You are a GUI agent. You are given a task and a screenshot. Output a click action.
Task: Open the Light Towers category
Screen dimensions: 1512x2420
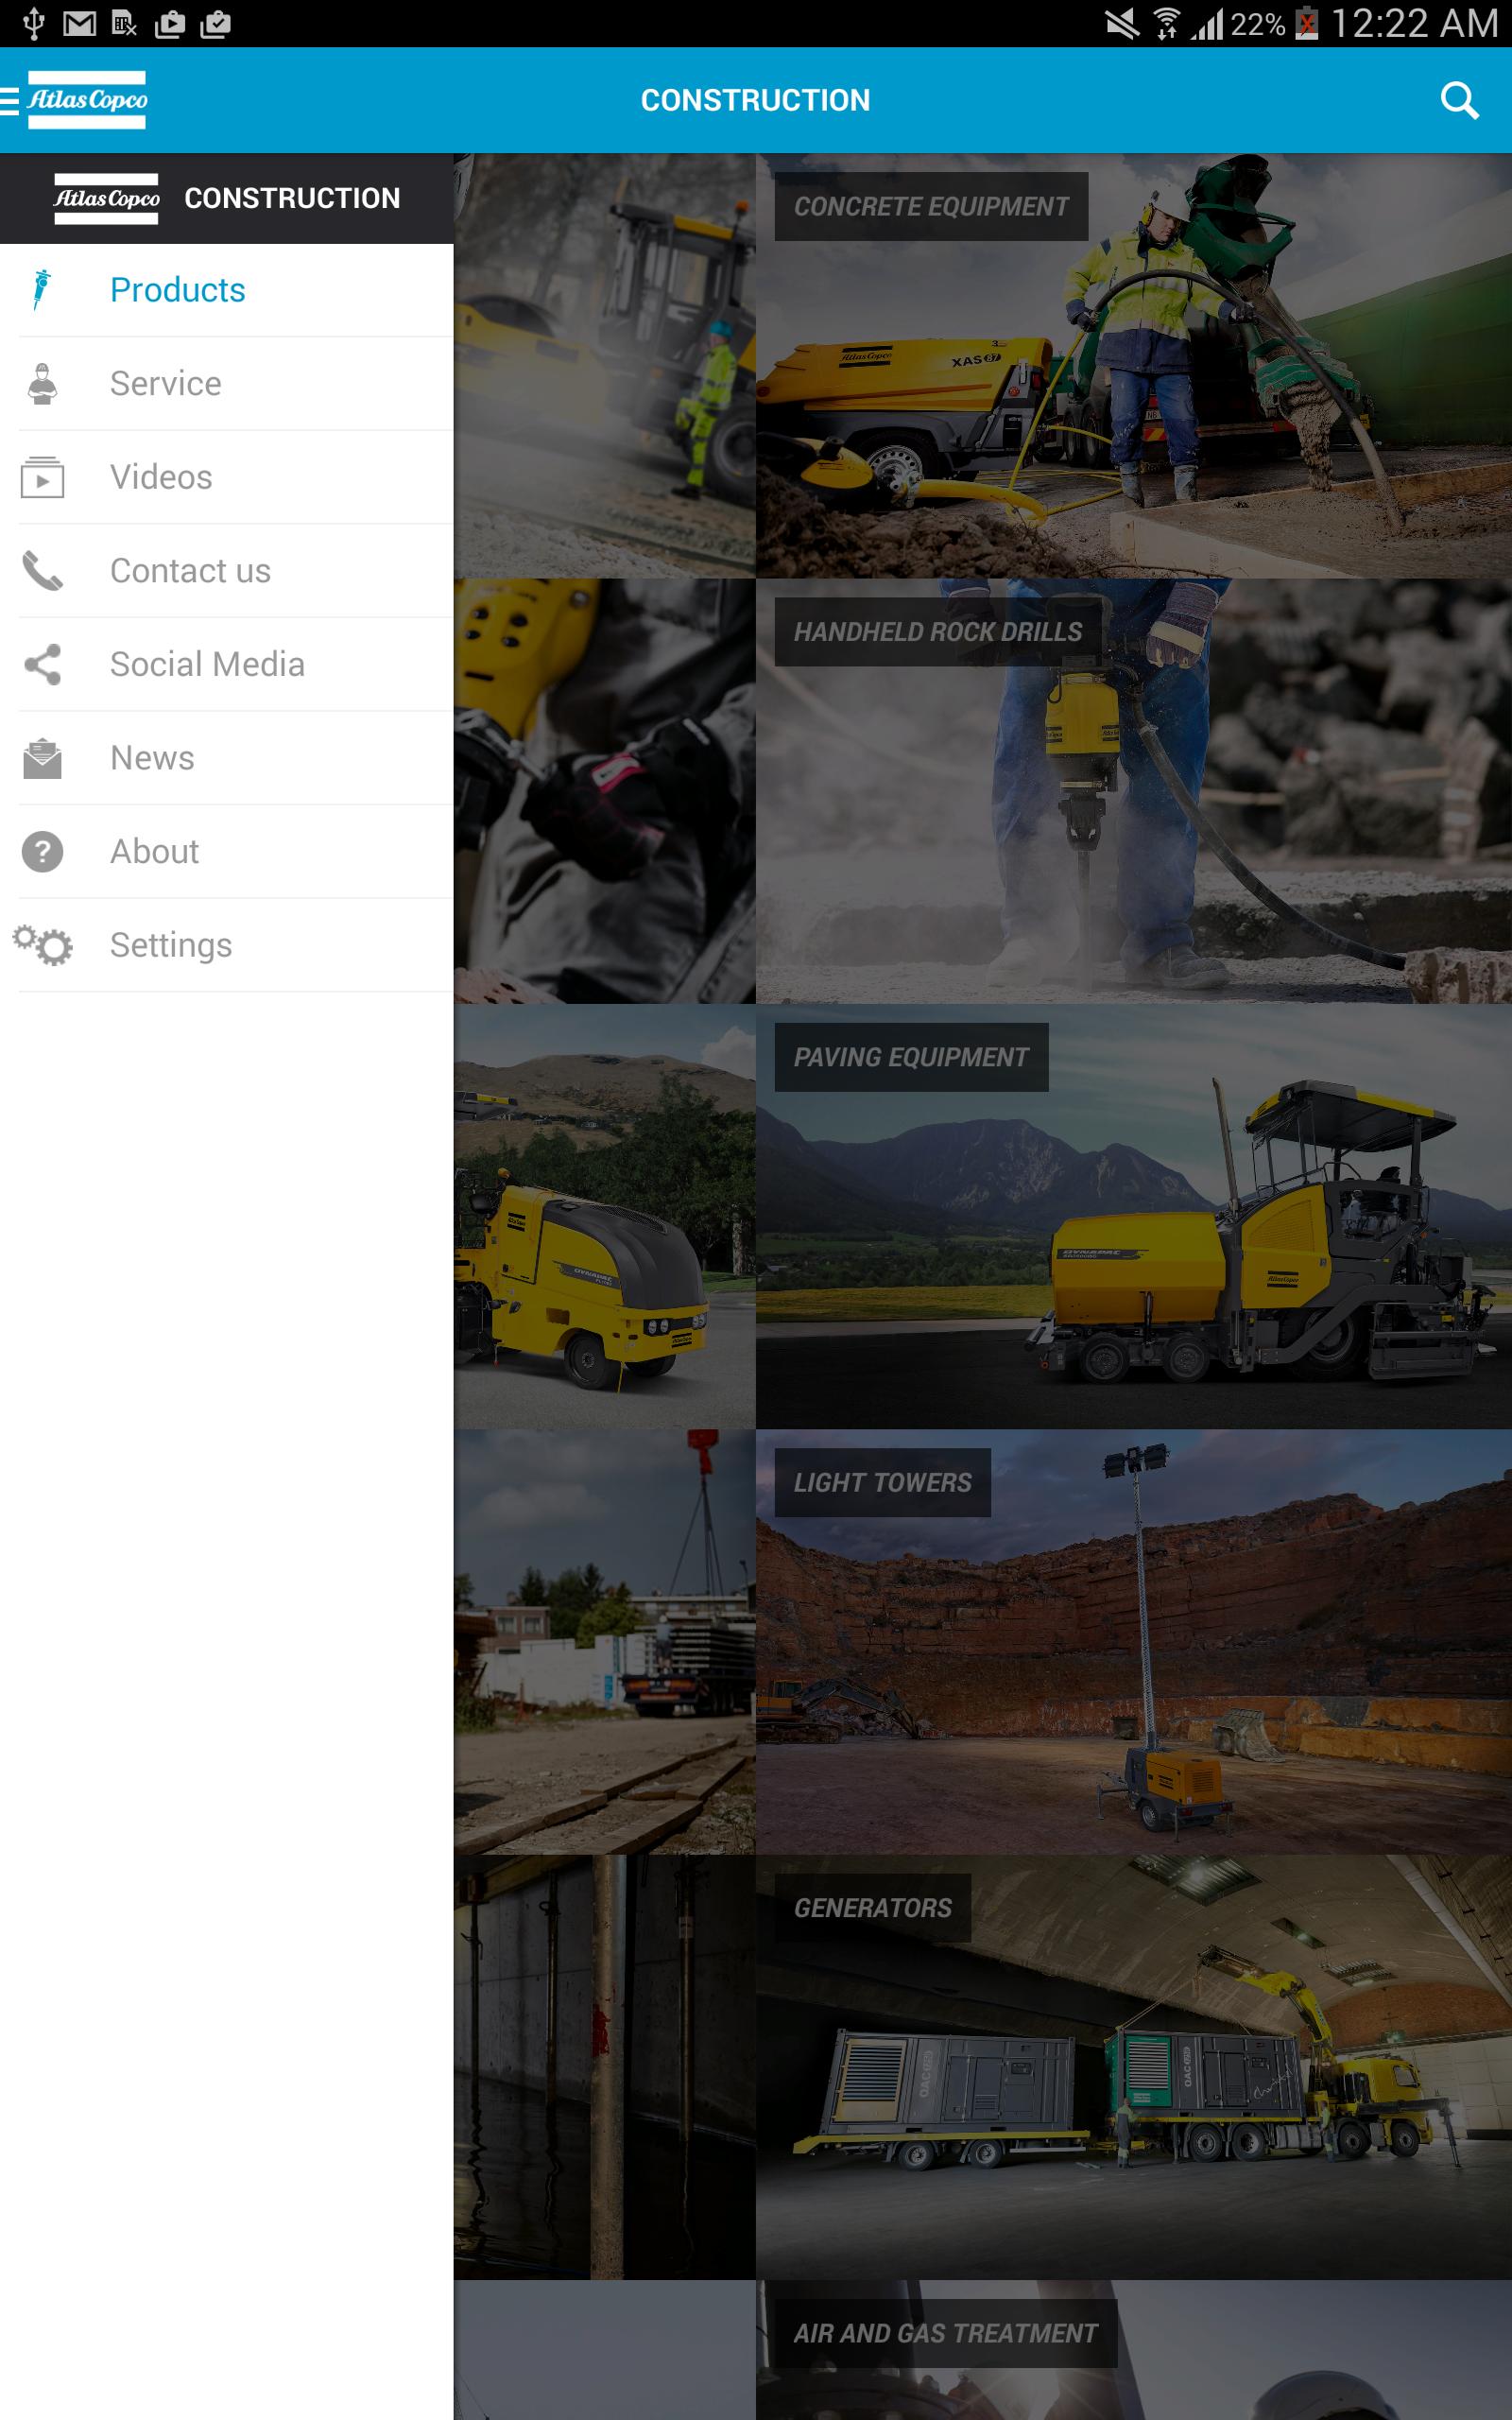click(x=1133, y=1642)
